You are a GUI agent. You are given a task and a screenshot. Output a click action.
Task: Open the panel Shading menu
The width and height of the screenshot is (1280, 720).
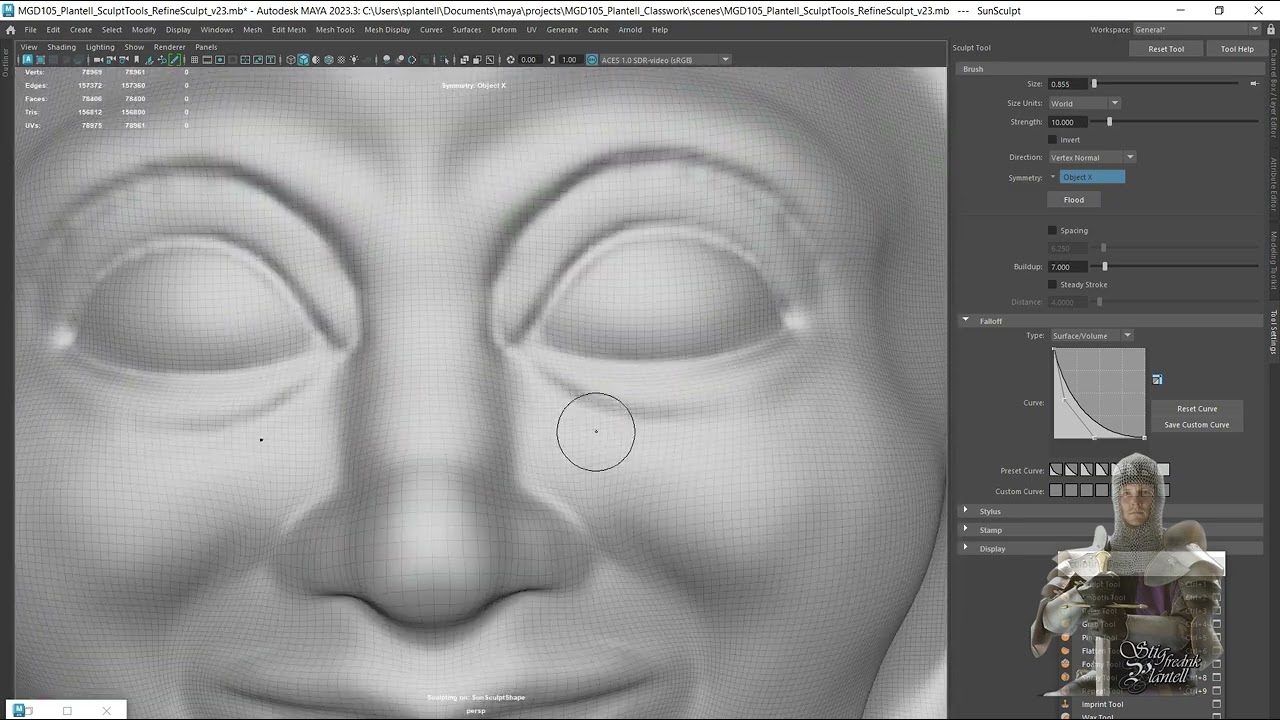[x=61, y=47]
